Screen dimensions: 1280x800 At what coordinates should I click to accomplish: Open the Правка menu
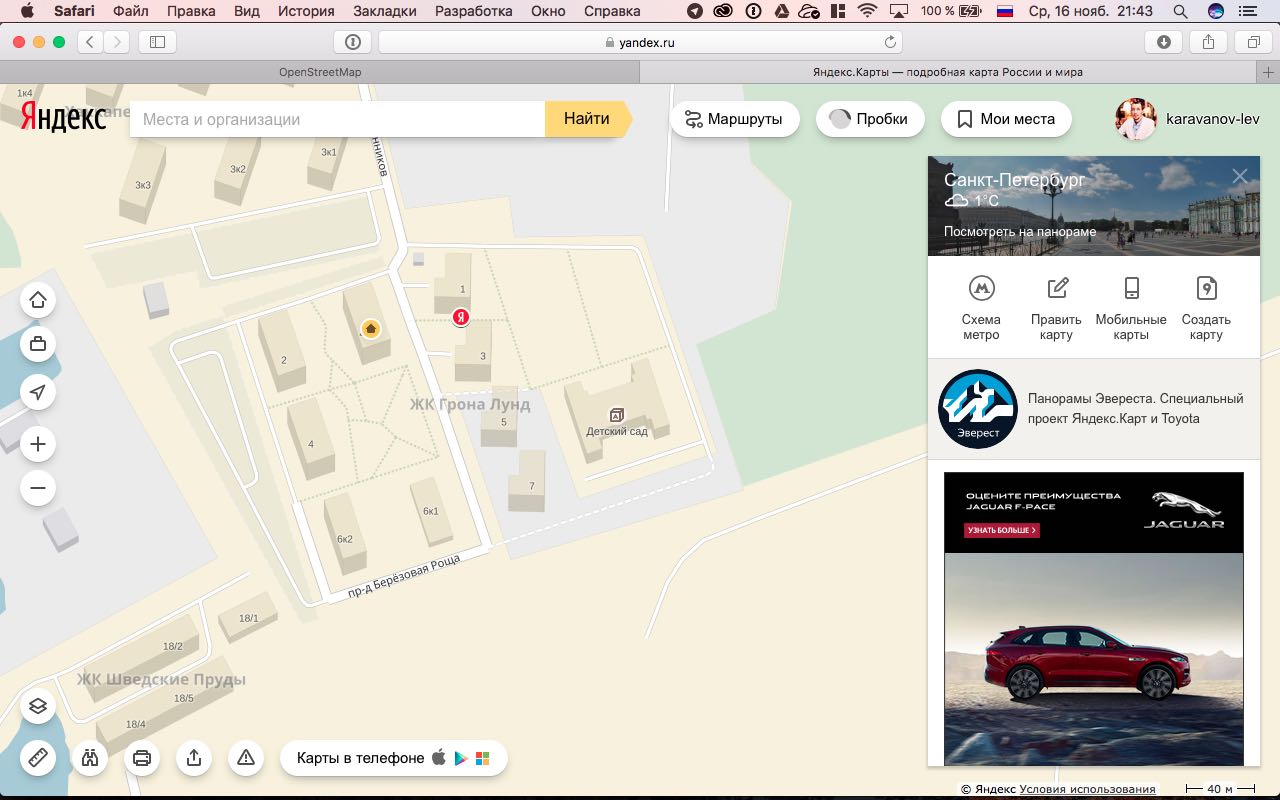191,11
